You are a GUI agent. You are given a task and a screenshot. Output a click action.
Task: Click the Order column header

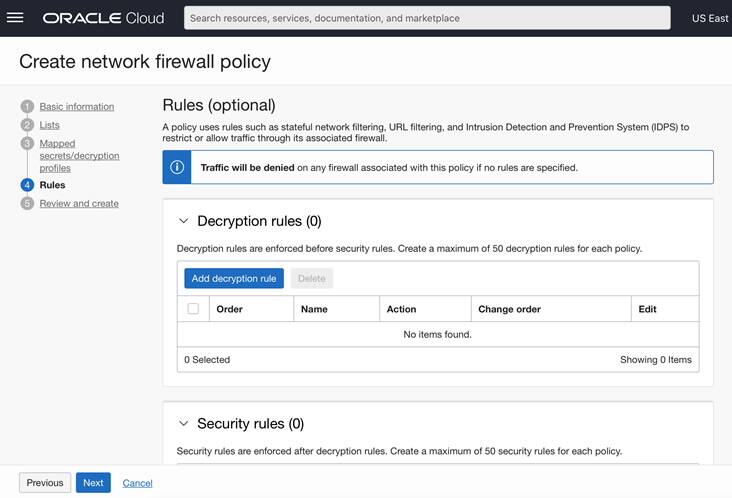(x=229, y=309)
